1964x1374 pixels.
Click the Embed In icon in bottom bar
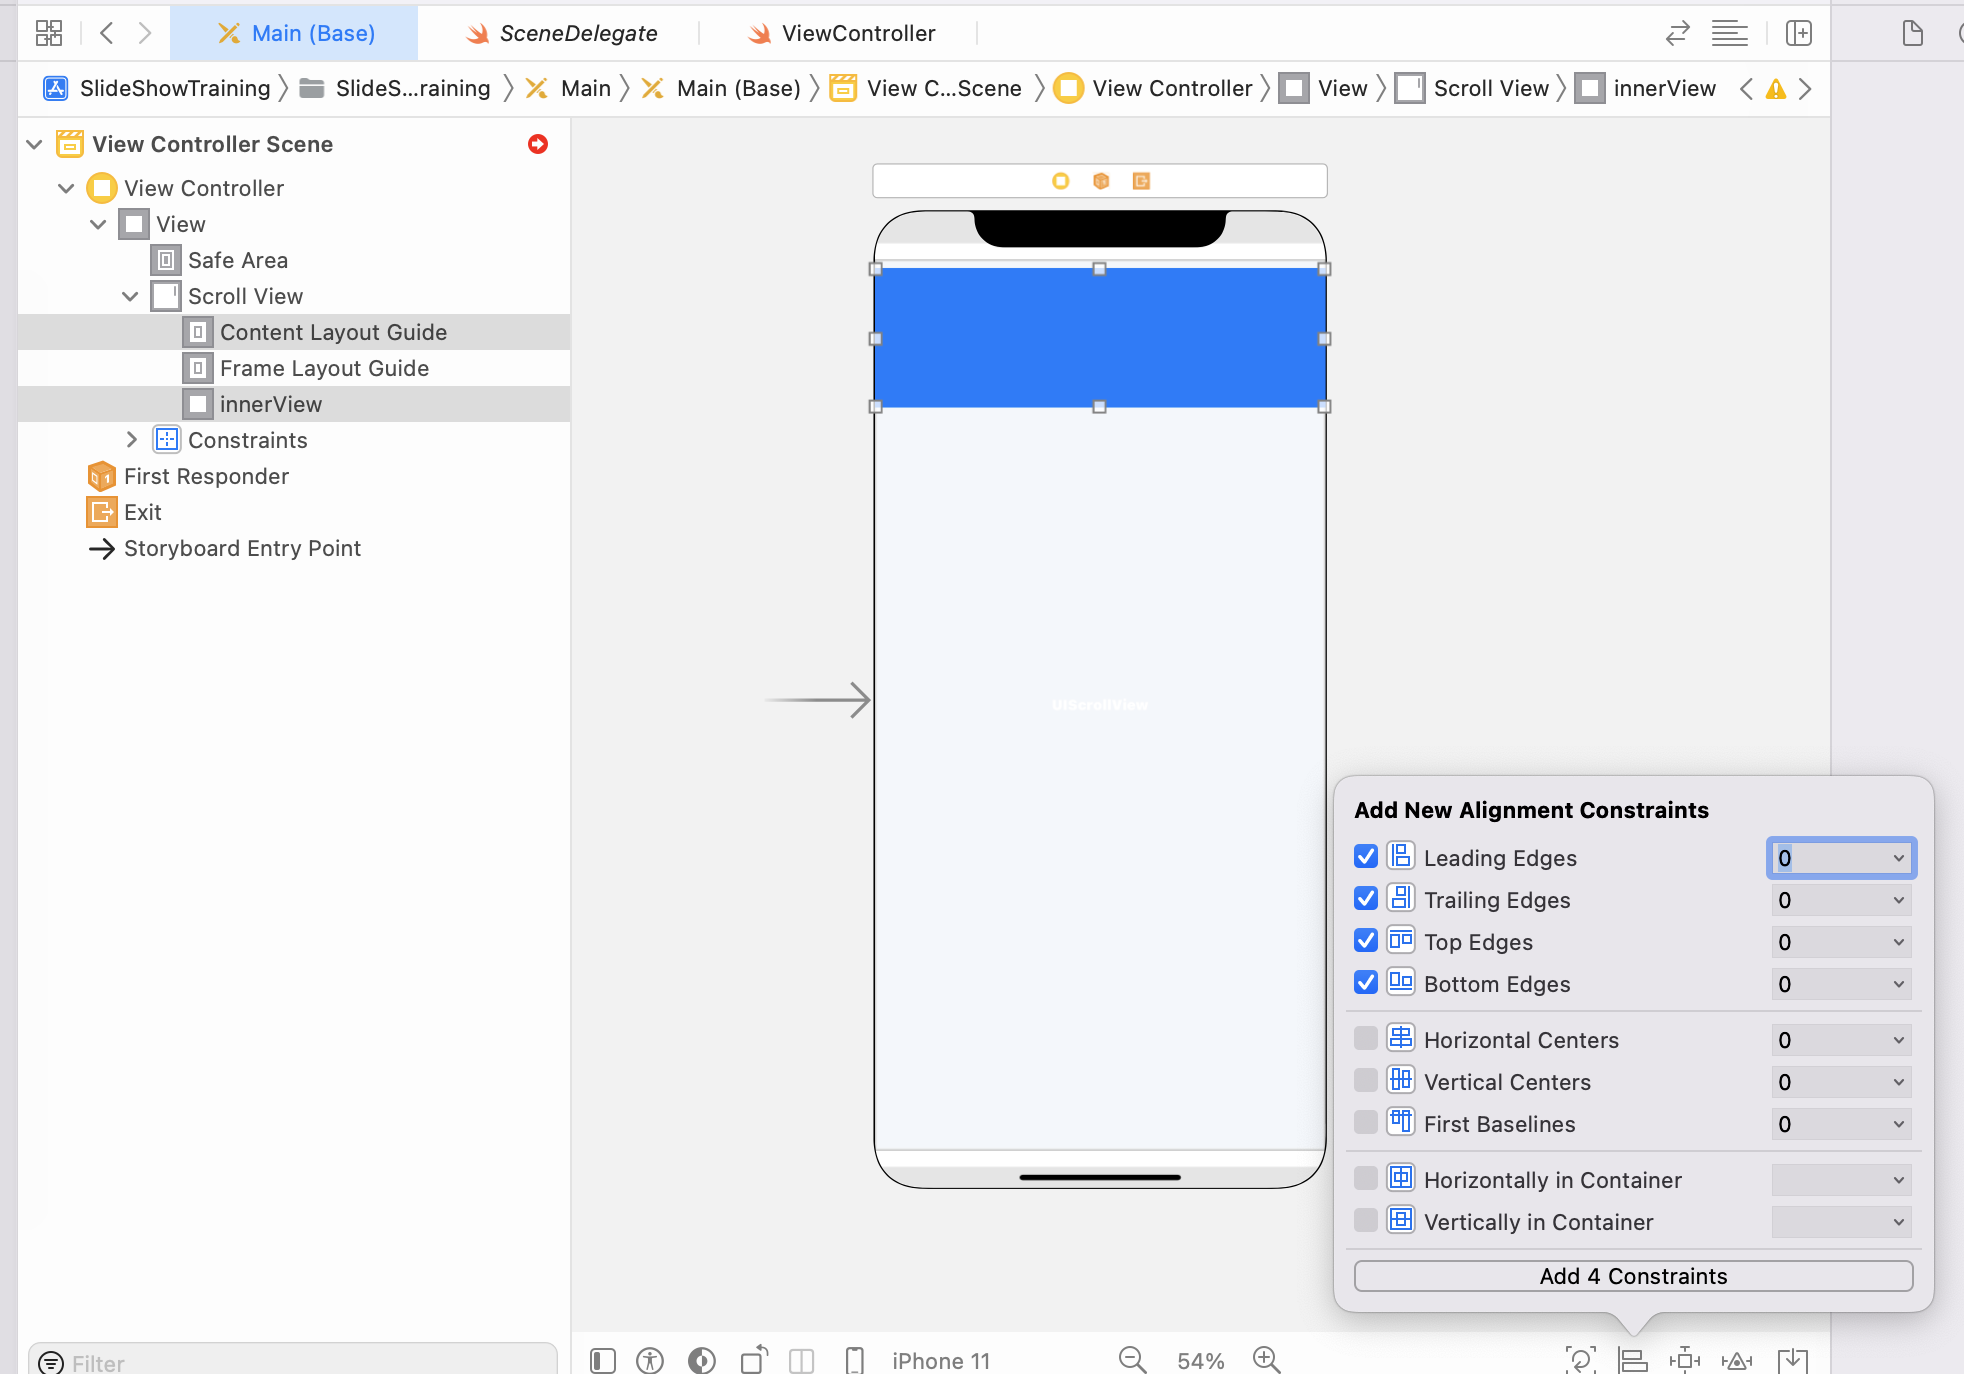pyautogui.click(x=1793, y=1360)
